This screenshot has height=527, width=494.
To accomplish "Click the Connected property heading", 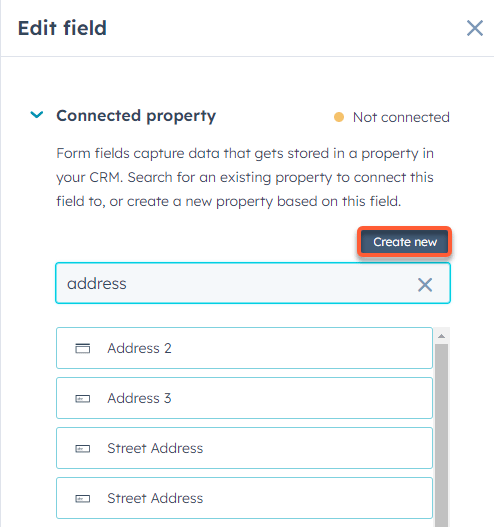I will (136, 116).
